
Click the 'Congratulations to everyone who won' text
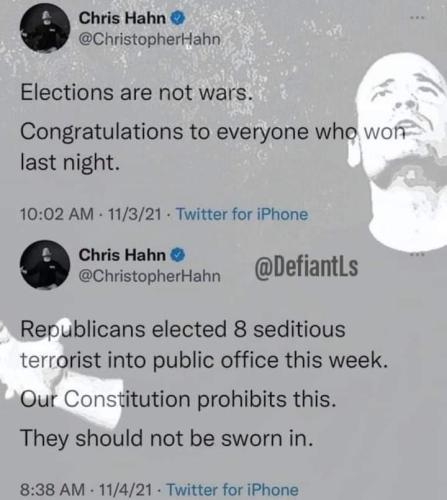click(x=214, y=132)
